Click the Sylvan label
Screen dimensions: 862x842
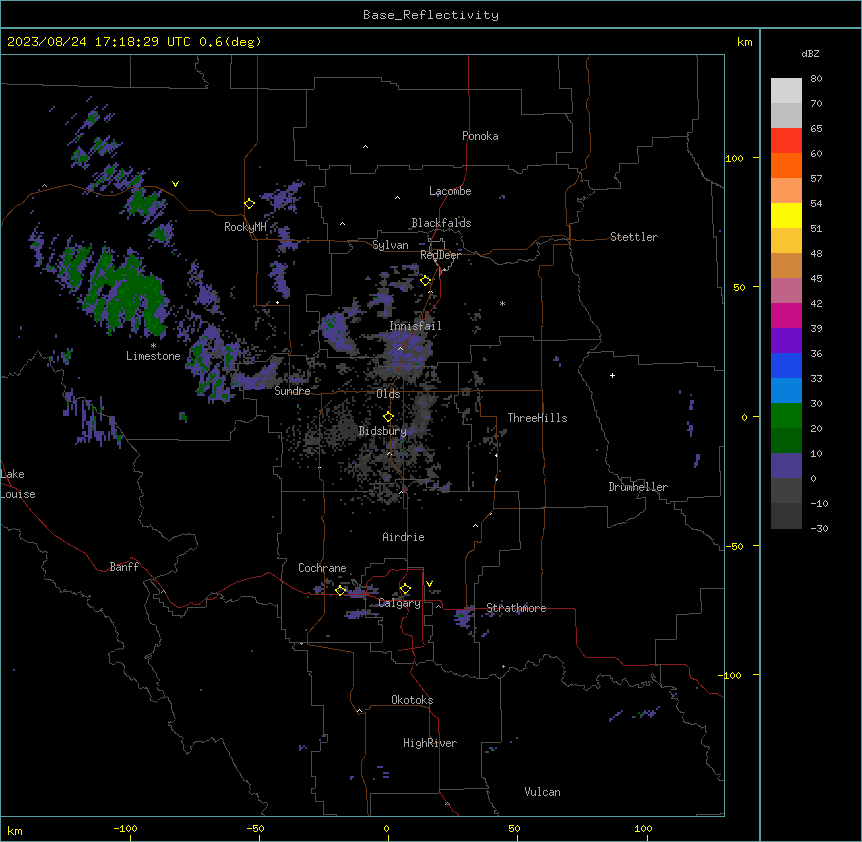coord(390,245)
